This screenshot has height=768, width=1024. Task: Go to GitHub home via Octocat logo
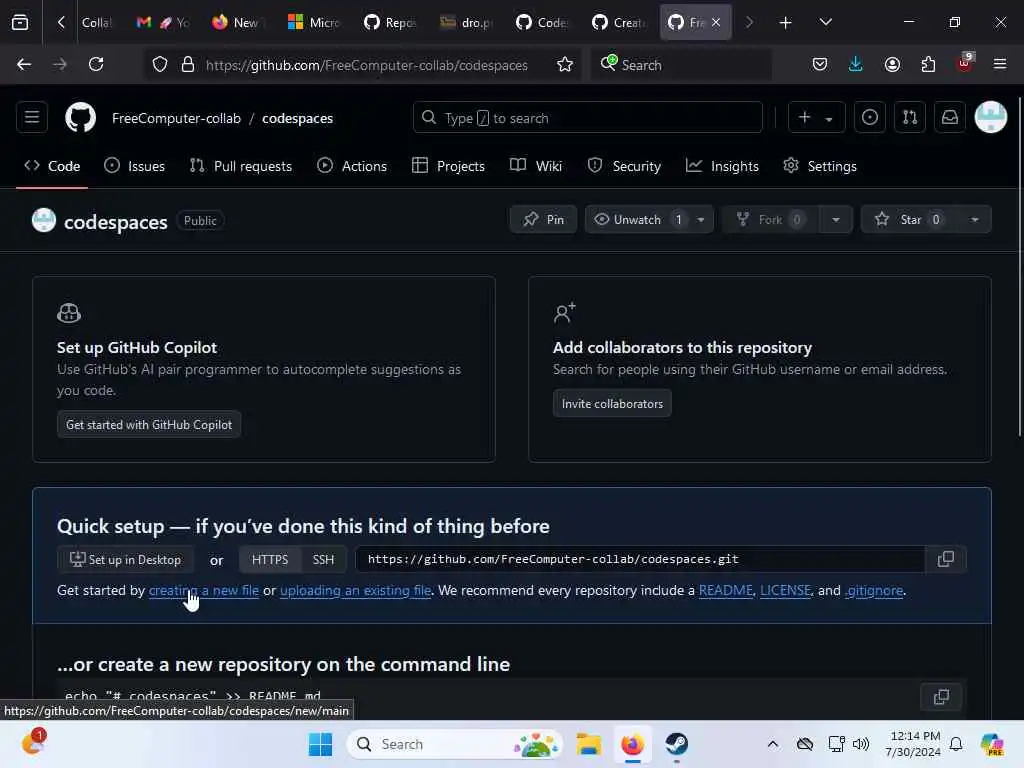(x=80, y=118)
